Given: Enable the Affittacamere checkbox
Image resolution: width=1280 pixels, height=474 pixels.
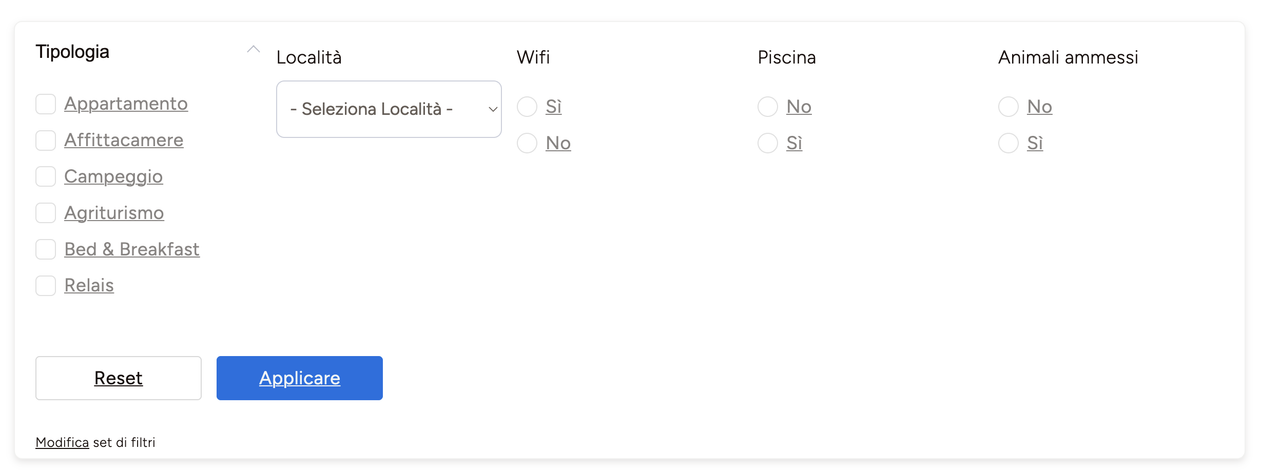Looking at the screenshot, I should coord(46,140).
